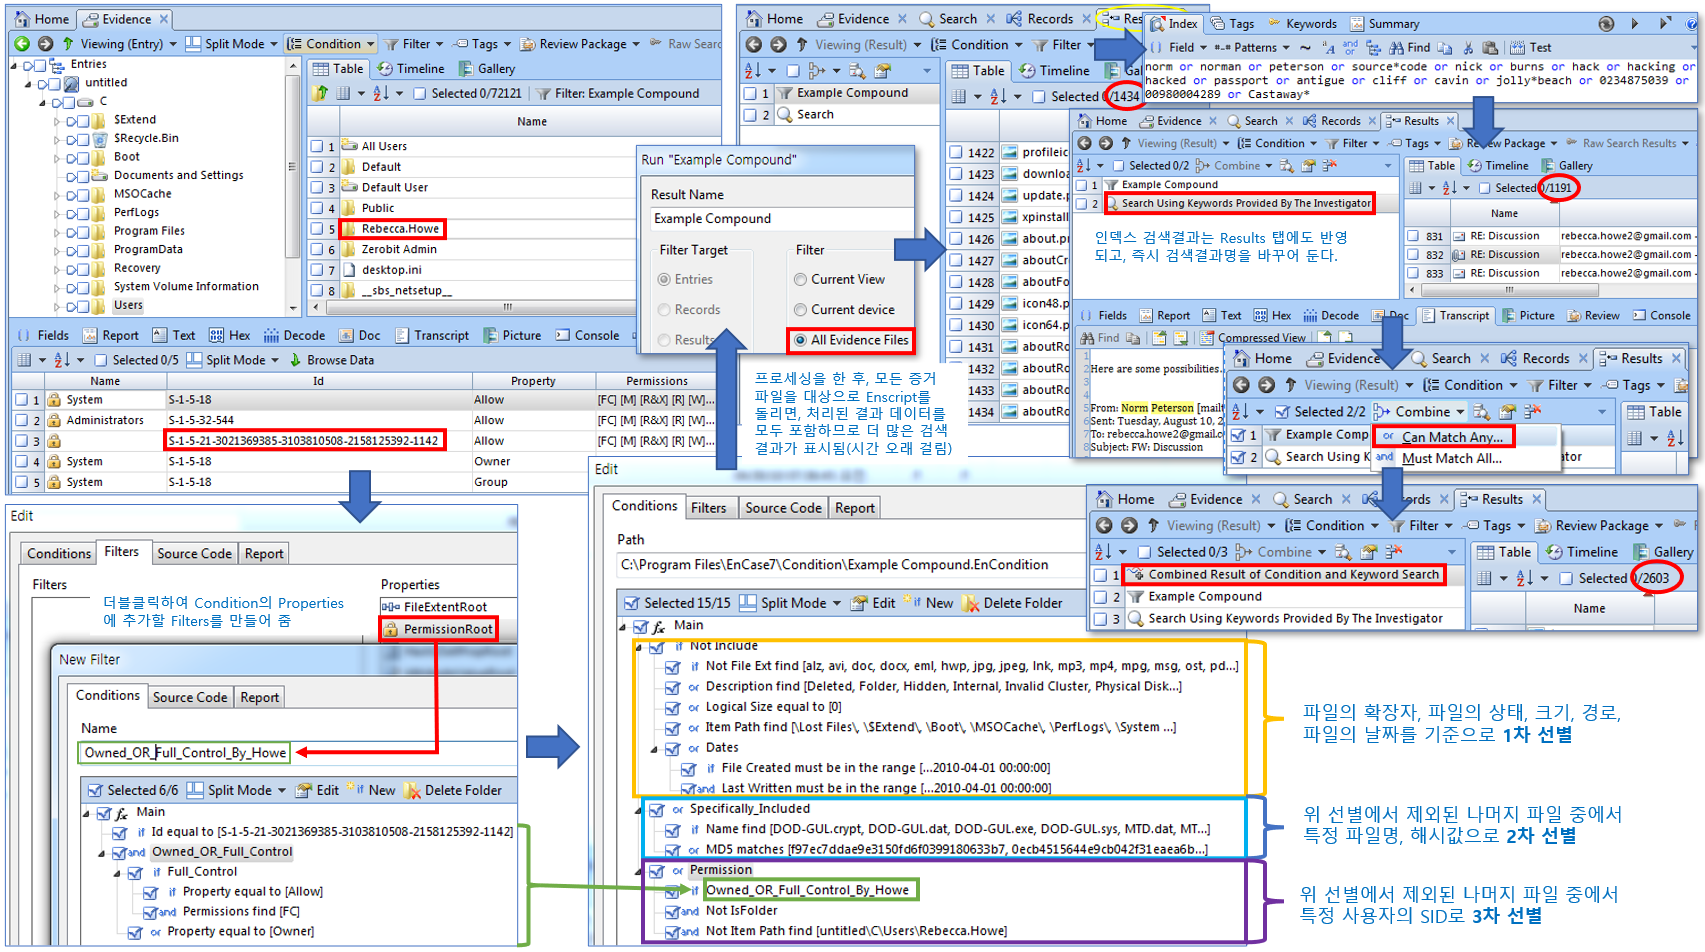Viewport: 1705px width, 952px height.
Task: Open Gallery view in Viewing (Entry) window
Action: pyautogui.click(x=487, y=69)
